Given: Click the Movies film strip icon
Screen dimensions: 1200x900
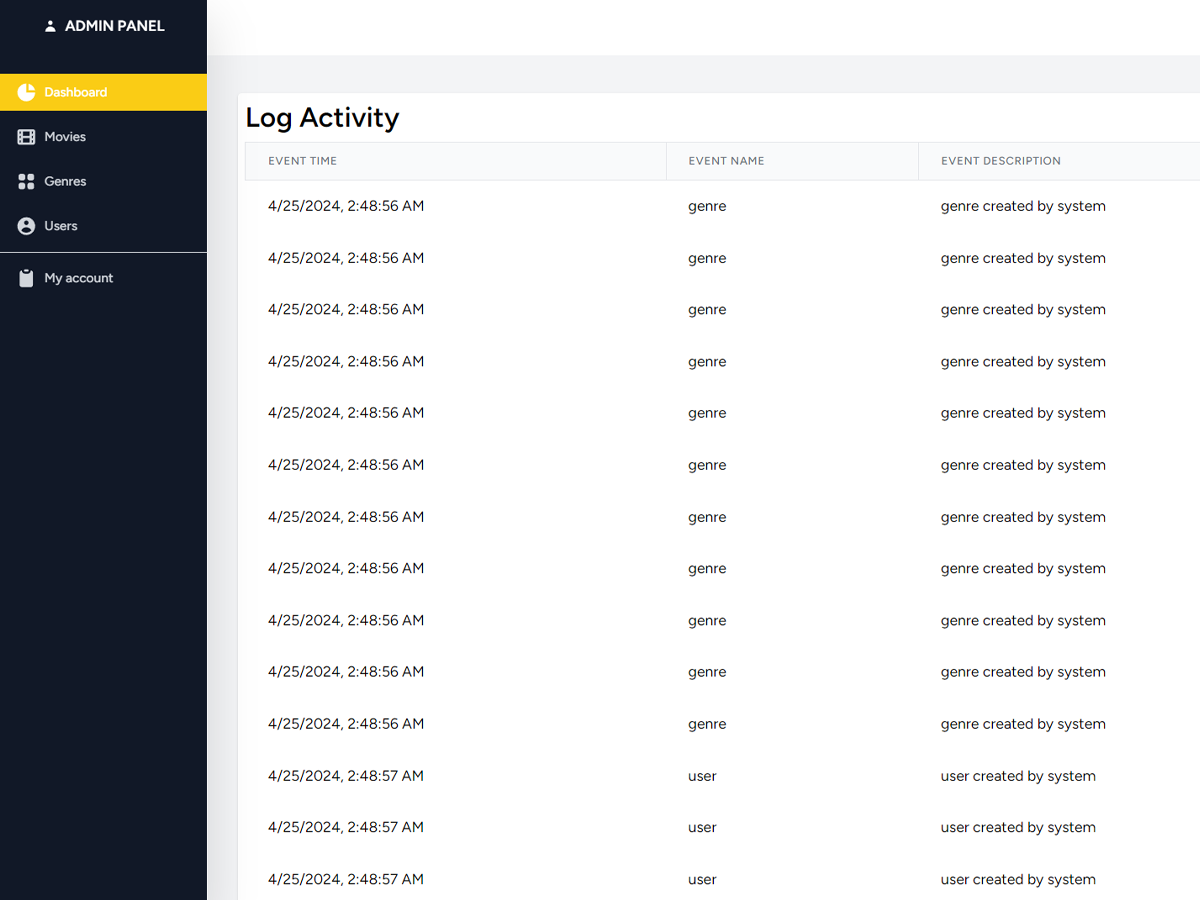Looking at the screenshot, I should coord(26,137).
